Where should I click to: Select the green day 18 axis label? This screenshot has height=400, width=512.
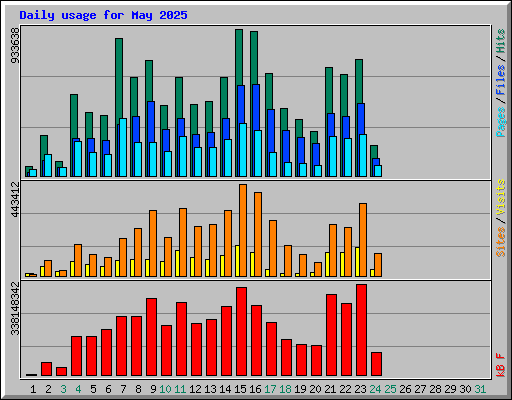pos(285,389)
